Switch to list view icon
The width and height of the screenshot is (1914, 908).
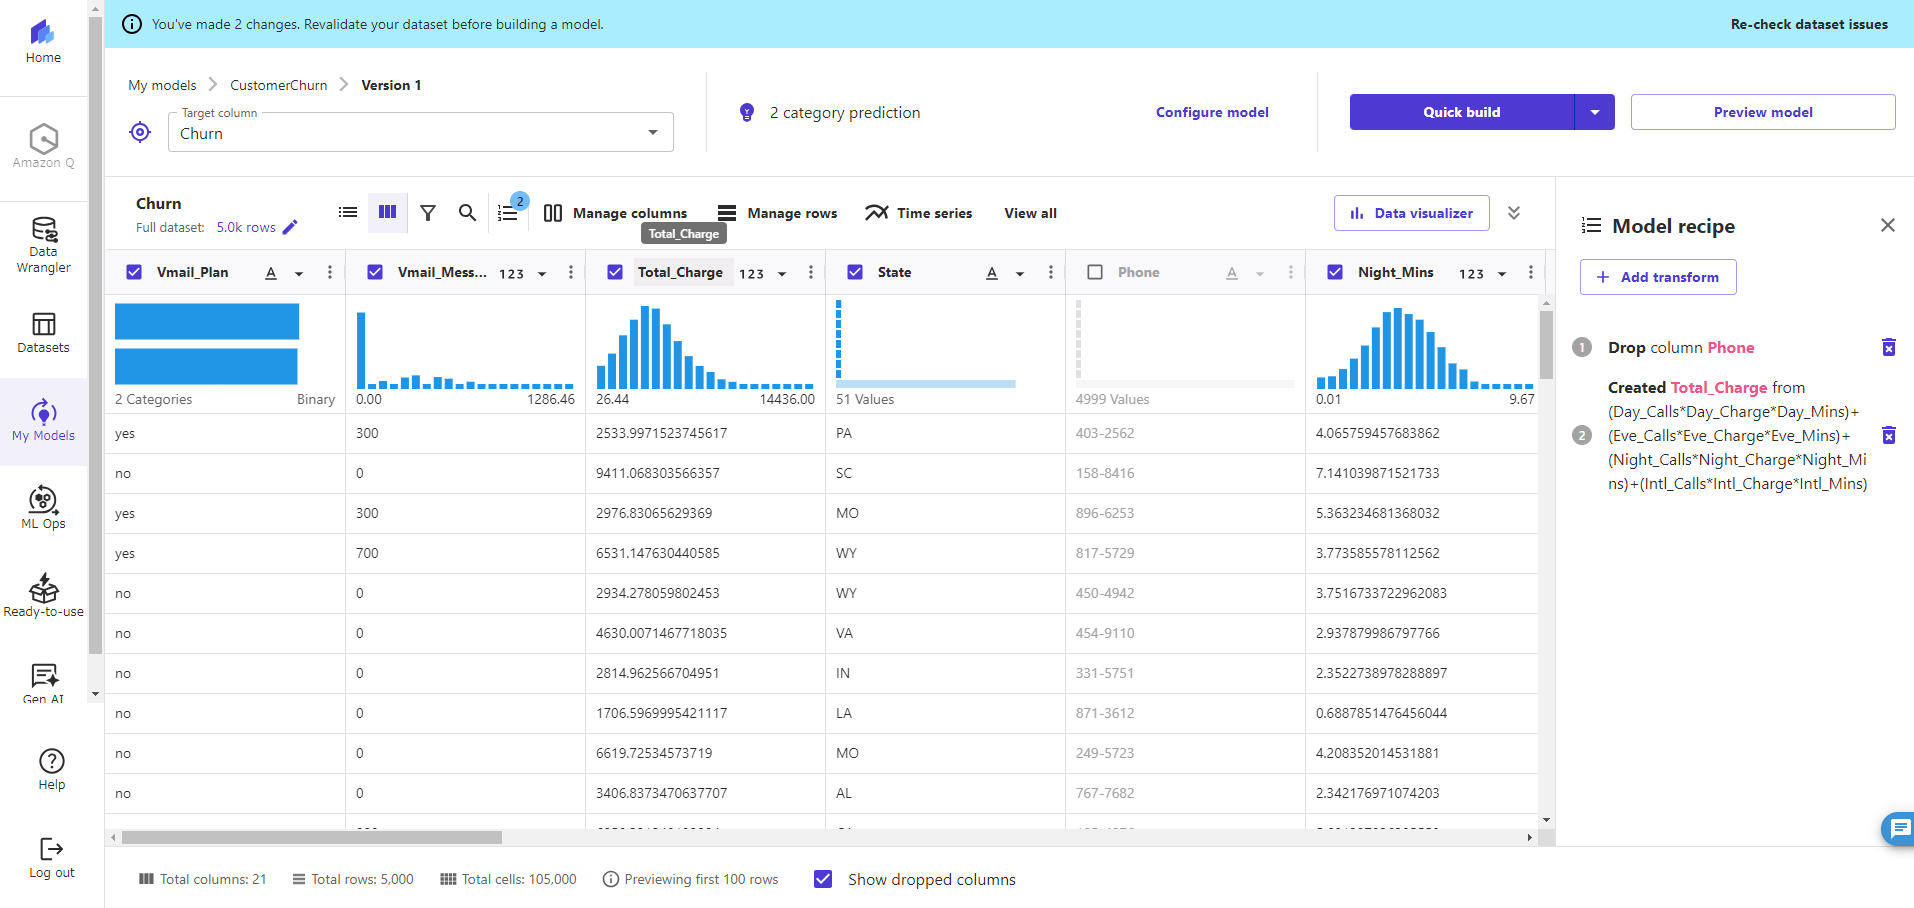(348, 212)
